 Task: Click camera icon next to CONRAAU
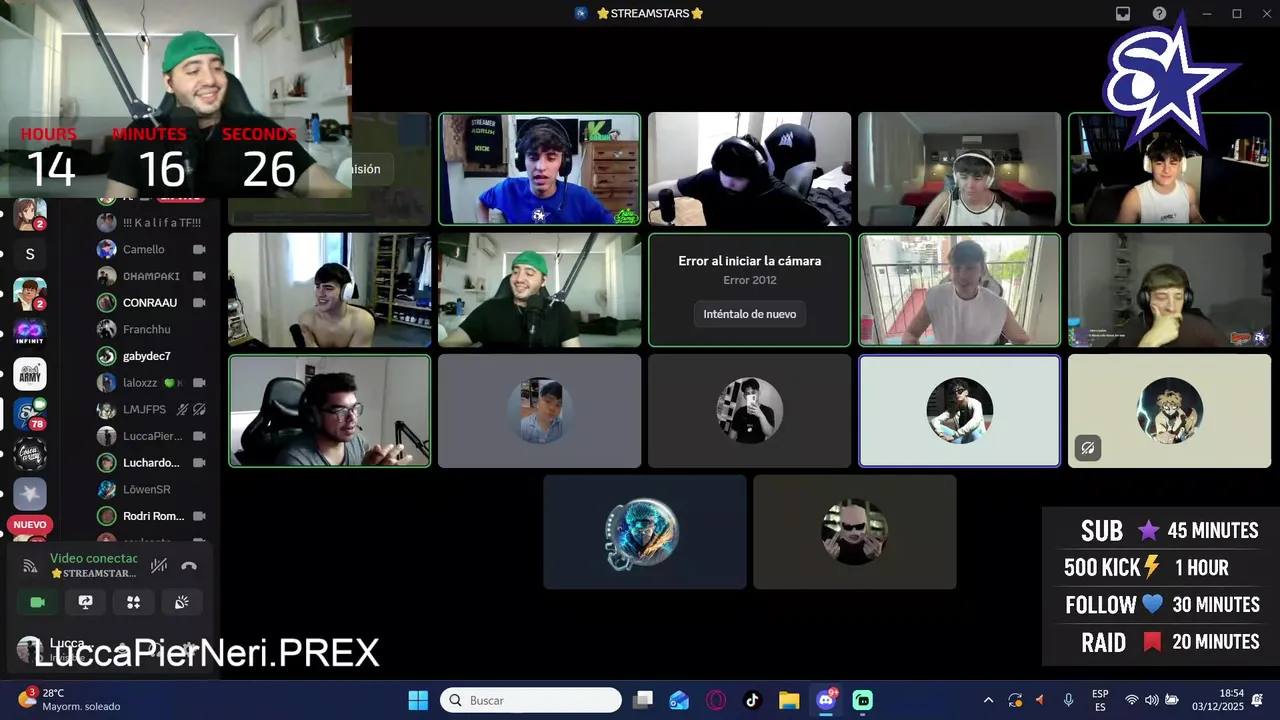coord(199,302)
